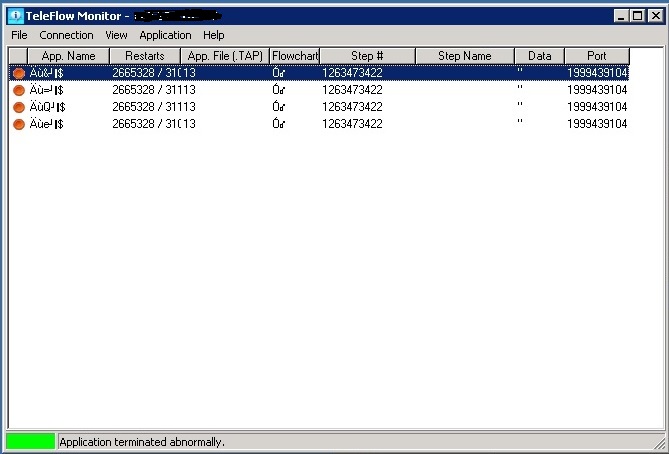Open the Help menu

click(213, 35)
